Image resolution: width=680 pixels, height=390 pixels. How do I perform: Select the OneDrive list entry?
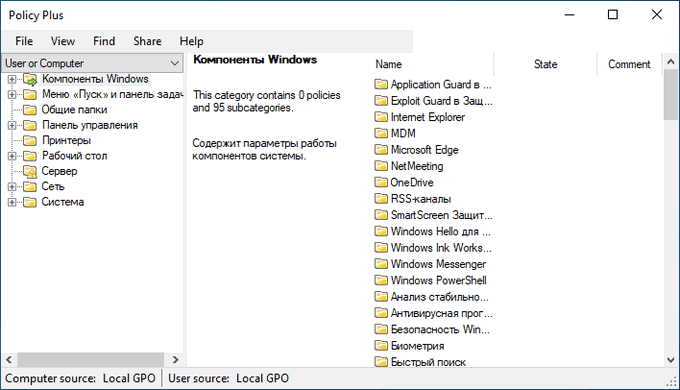click(412, 182)
